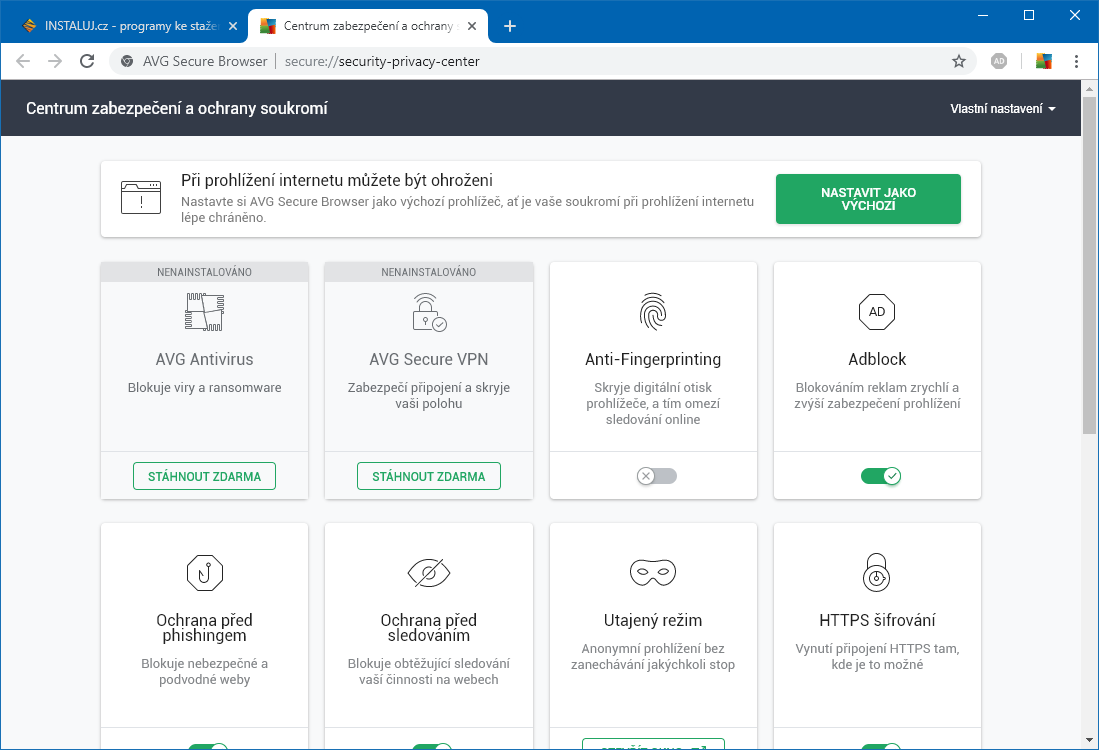Bookmark this page with the star icon
This screenshot has width=1099, height=750.
958,61
